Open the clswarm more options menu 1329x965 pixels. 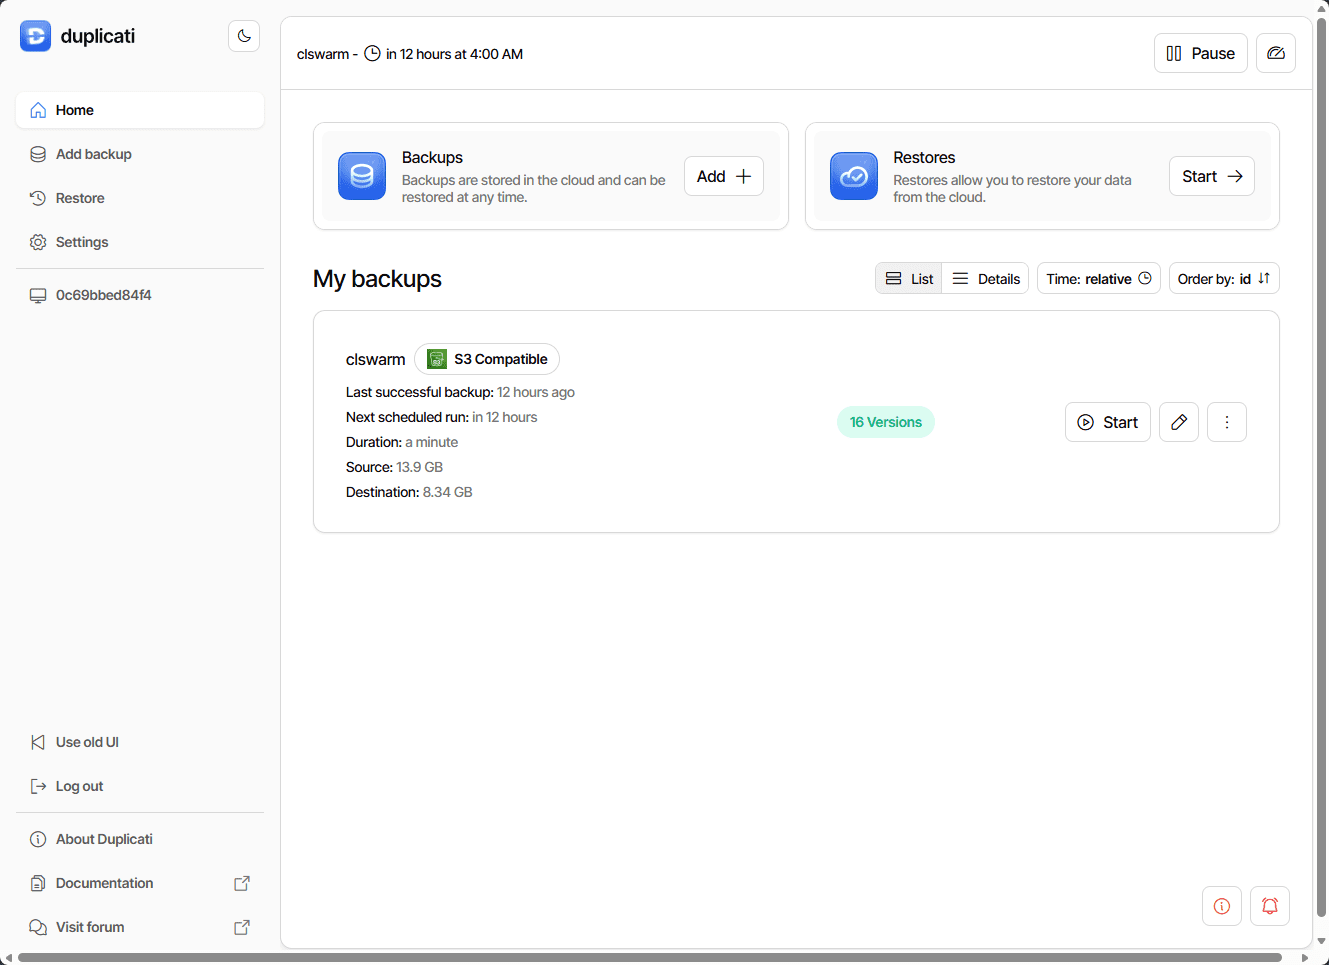pyautogui.click(x=1227, y=422)
